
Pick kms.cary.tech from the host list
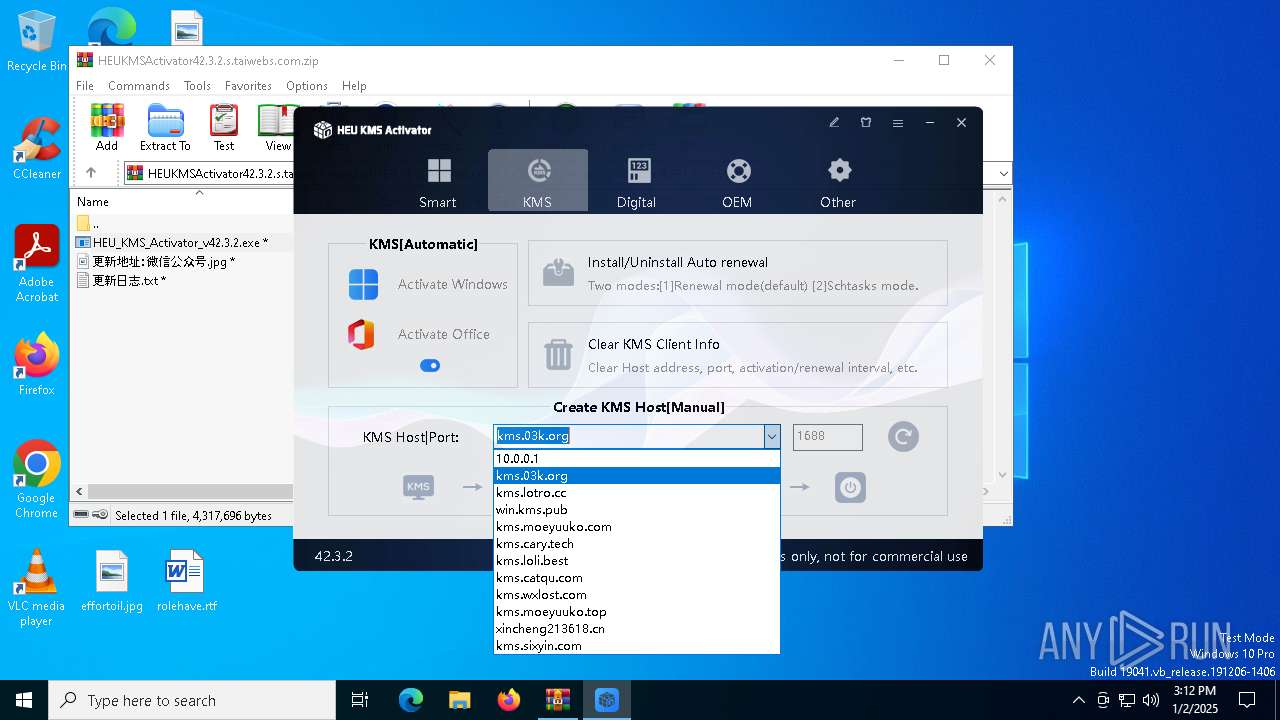[637, 544]
